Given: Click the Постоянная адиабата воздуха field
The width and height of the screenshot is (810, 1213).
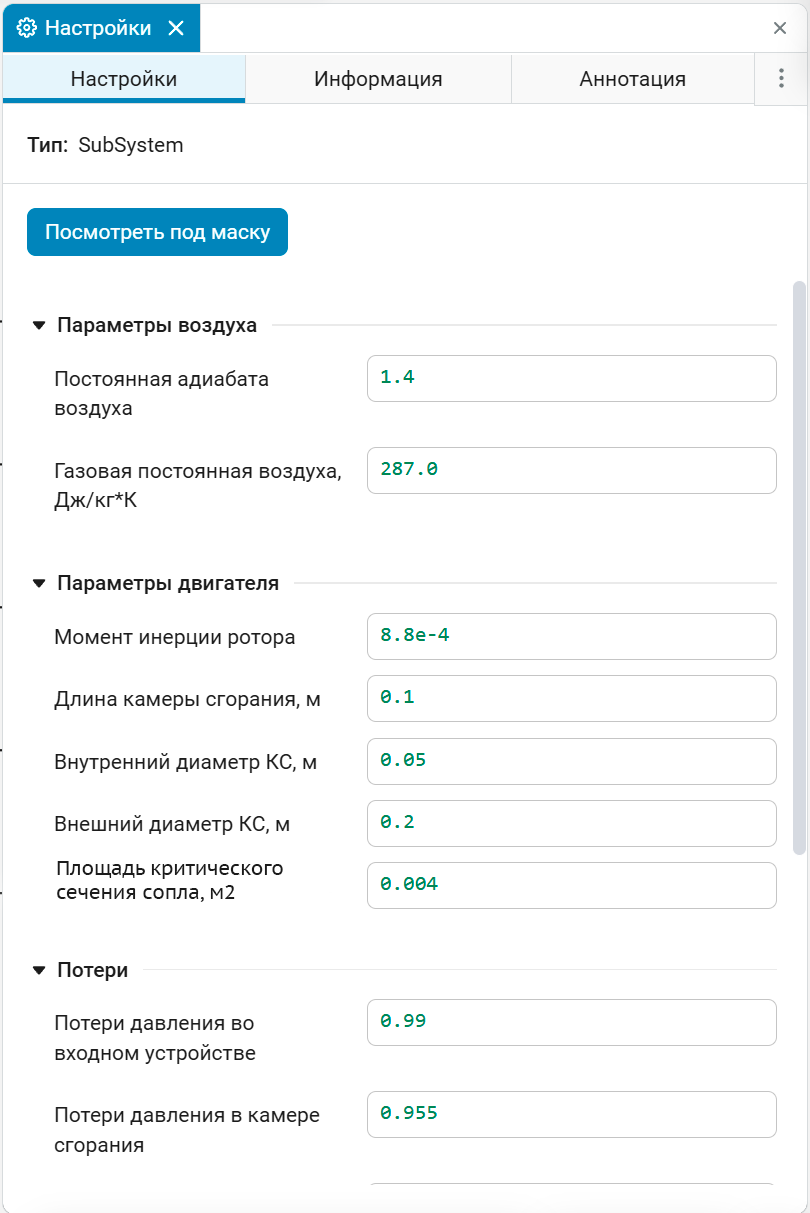Looking at the screenshot, I should pyautogui.click(x=571, y=378).
